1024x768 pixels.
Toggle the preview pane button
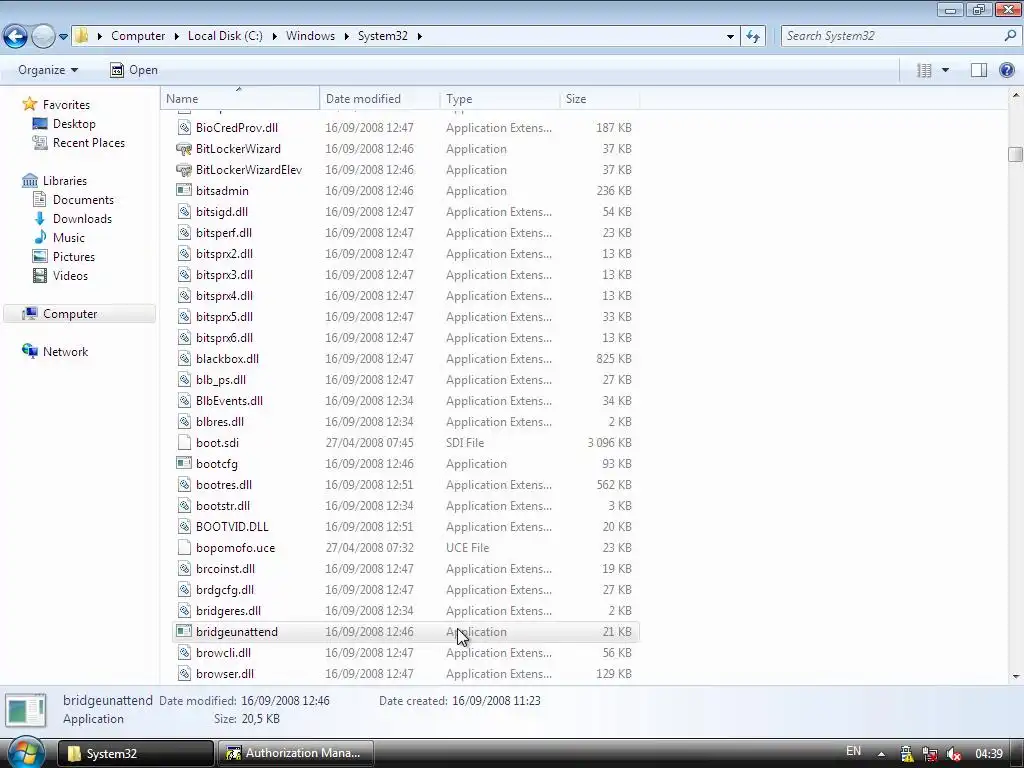click(978, 70)
